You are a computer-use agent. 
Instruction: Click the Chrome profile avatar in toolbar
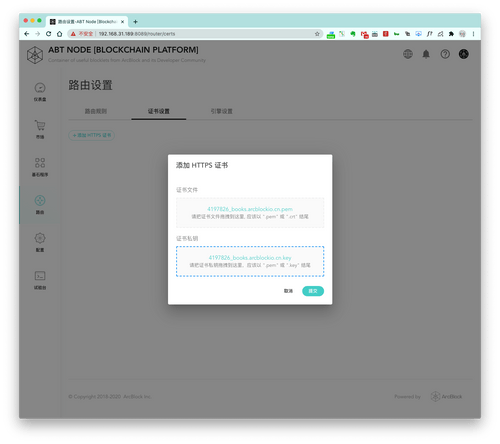pos(462,34)
